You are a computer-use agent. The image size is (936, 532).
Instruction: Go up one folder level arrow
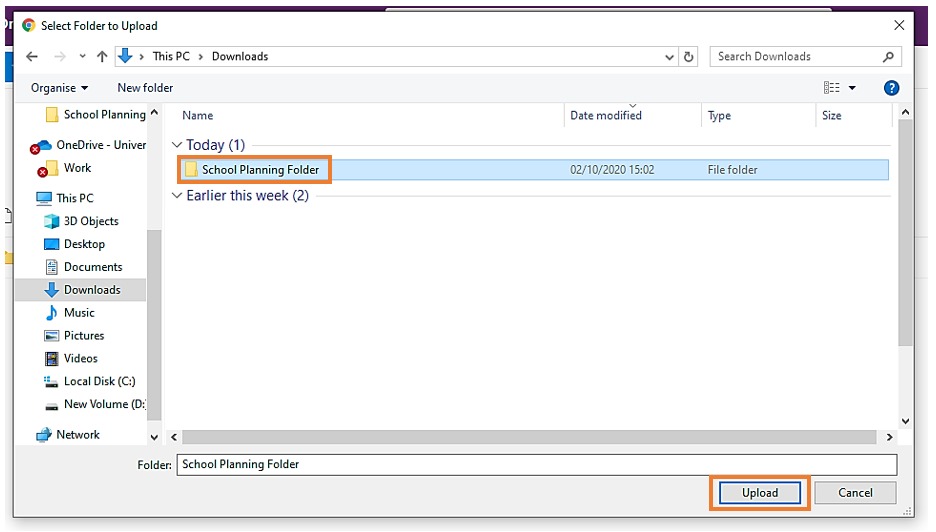pyautogui.click(x=102, y=57)
